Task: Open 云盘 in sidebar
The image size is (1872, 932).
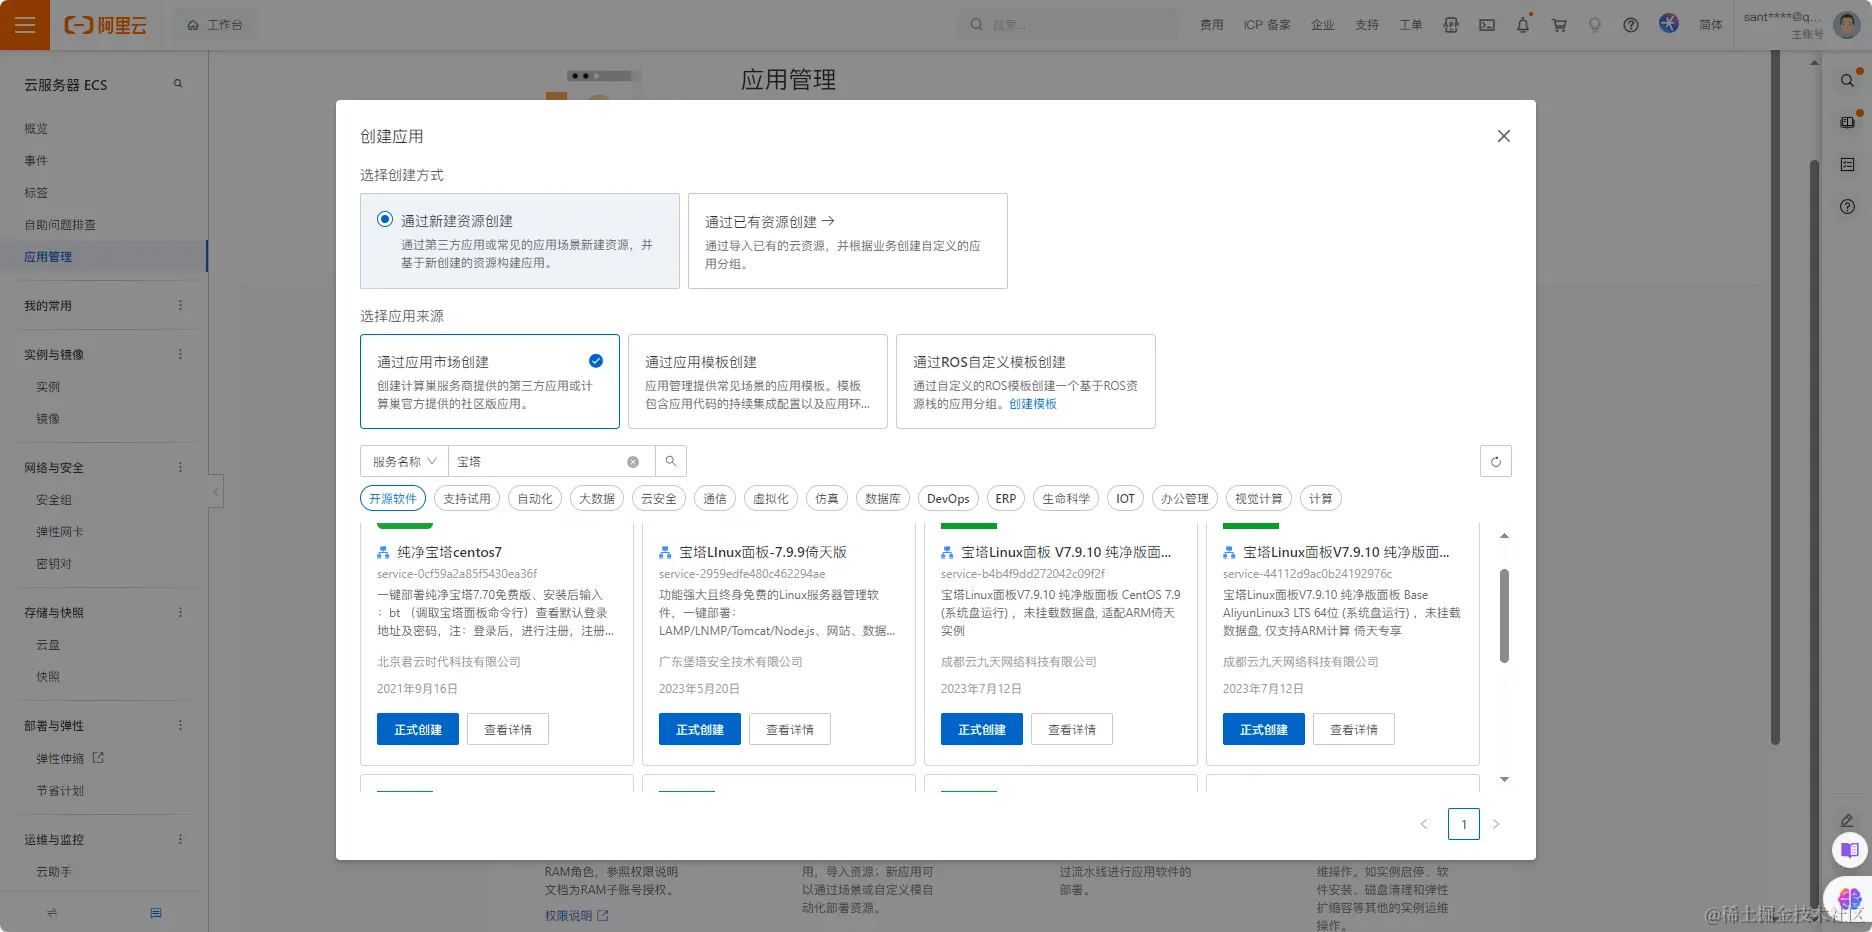Action: (x=48, y=644)
